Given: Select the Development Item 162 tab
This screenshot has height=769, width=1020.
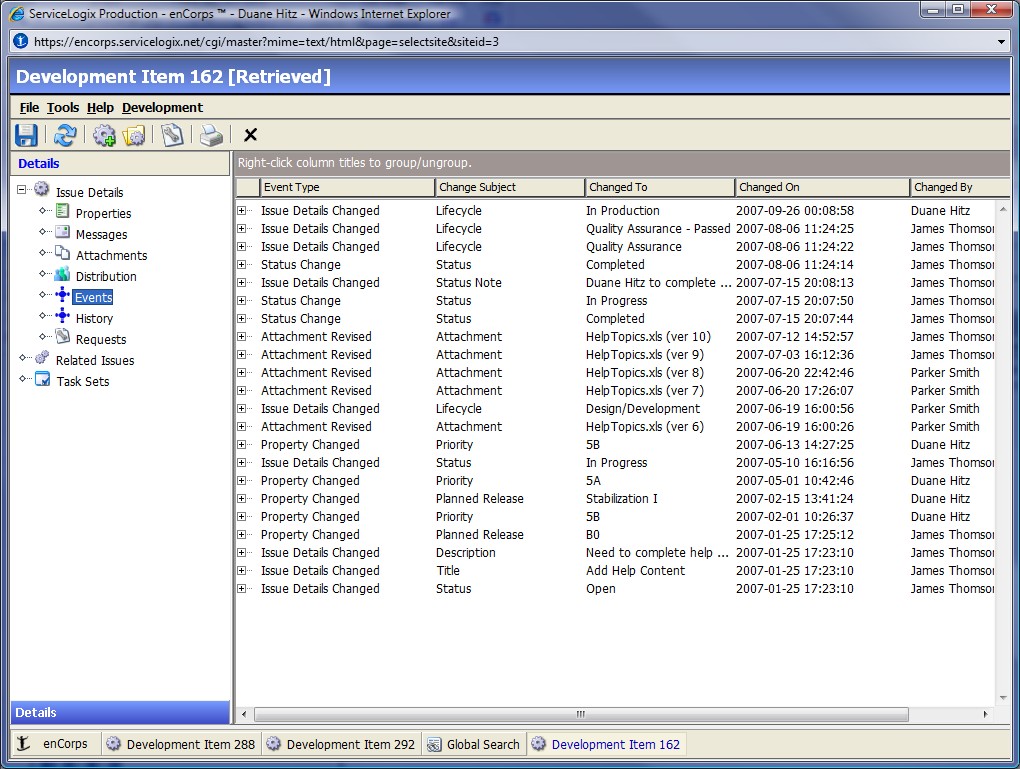Looking at the screenshot, I should click(606, 744).
